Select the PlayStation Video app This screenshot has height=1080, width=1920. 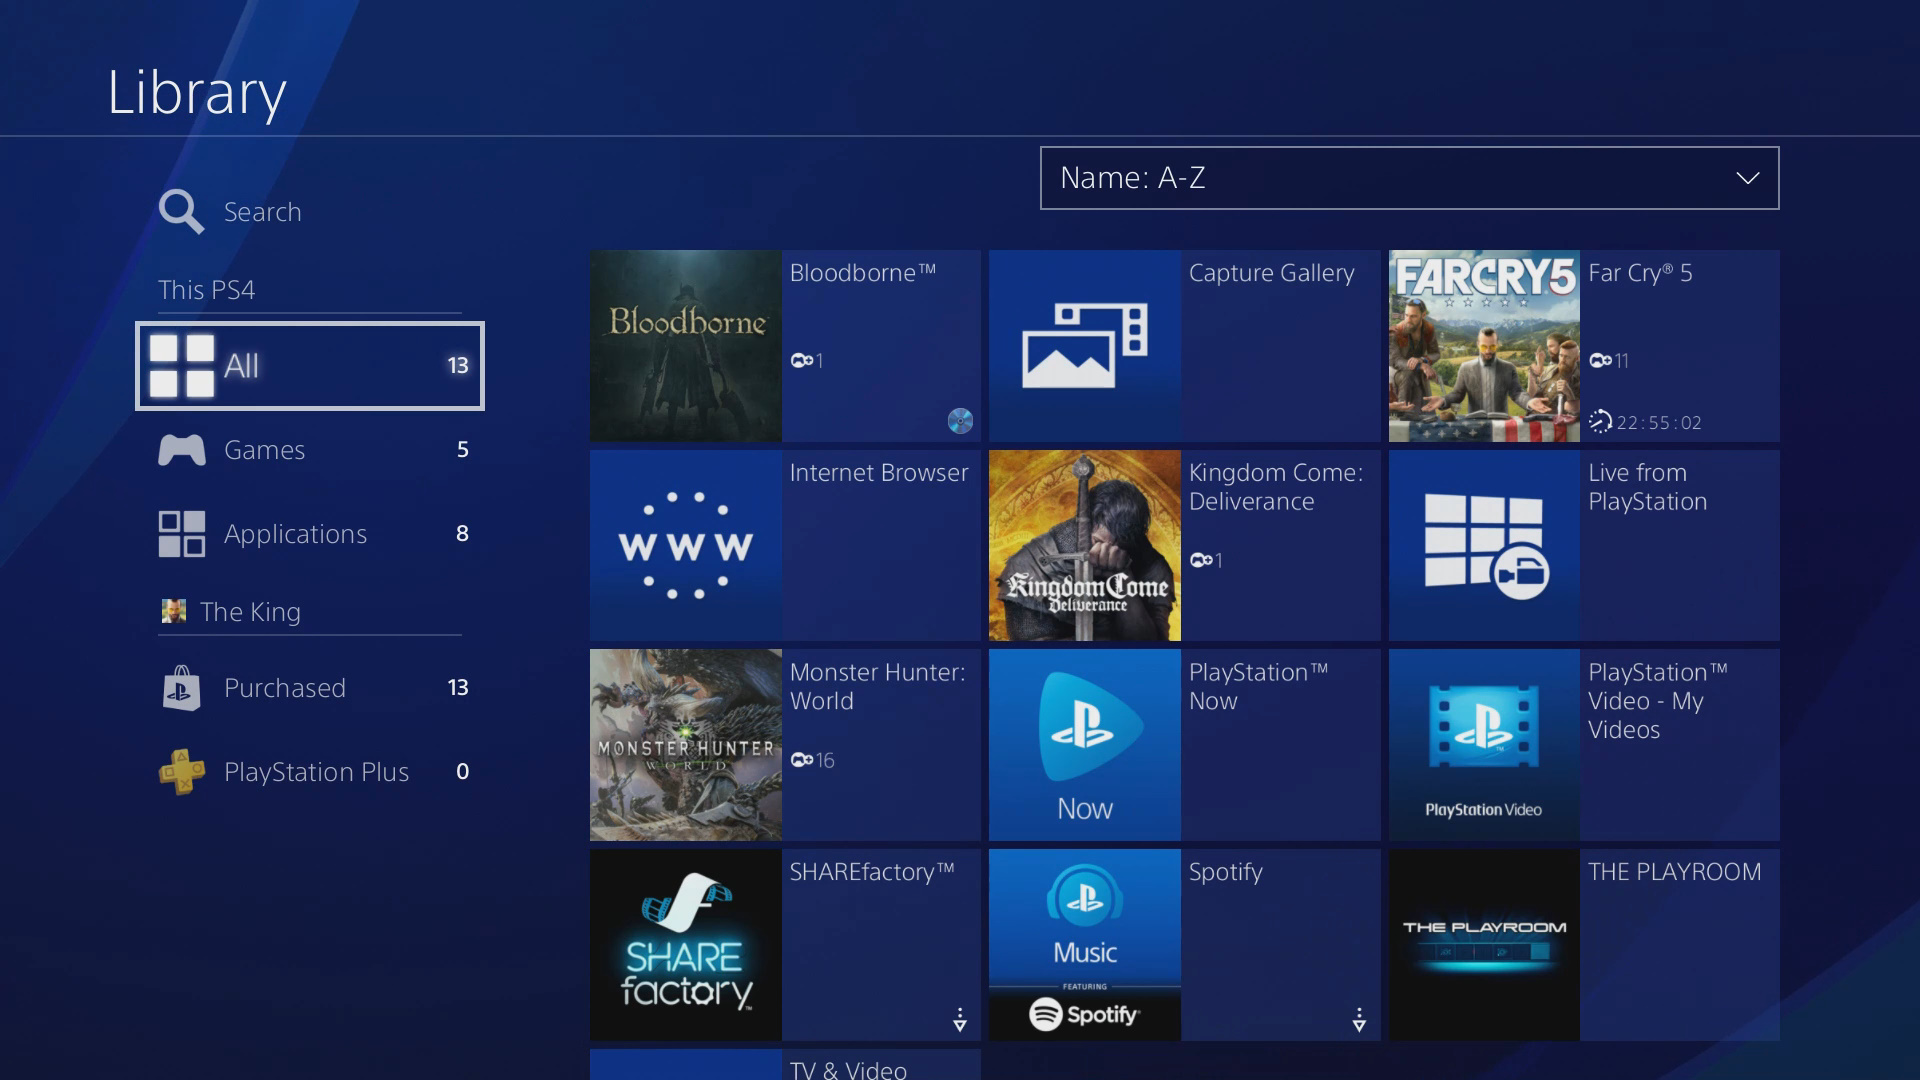click(1583, 744)
